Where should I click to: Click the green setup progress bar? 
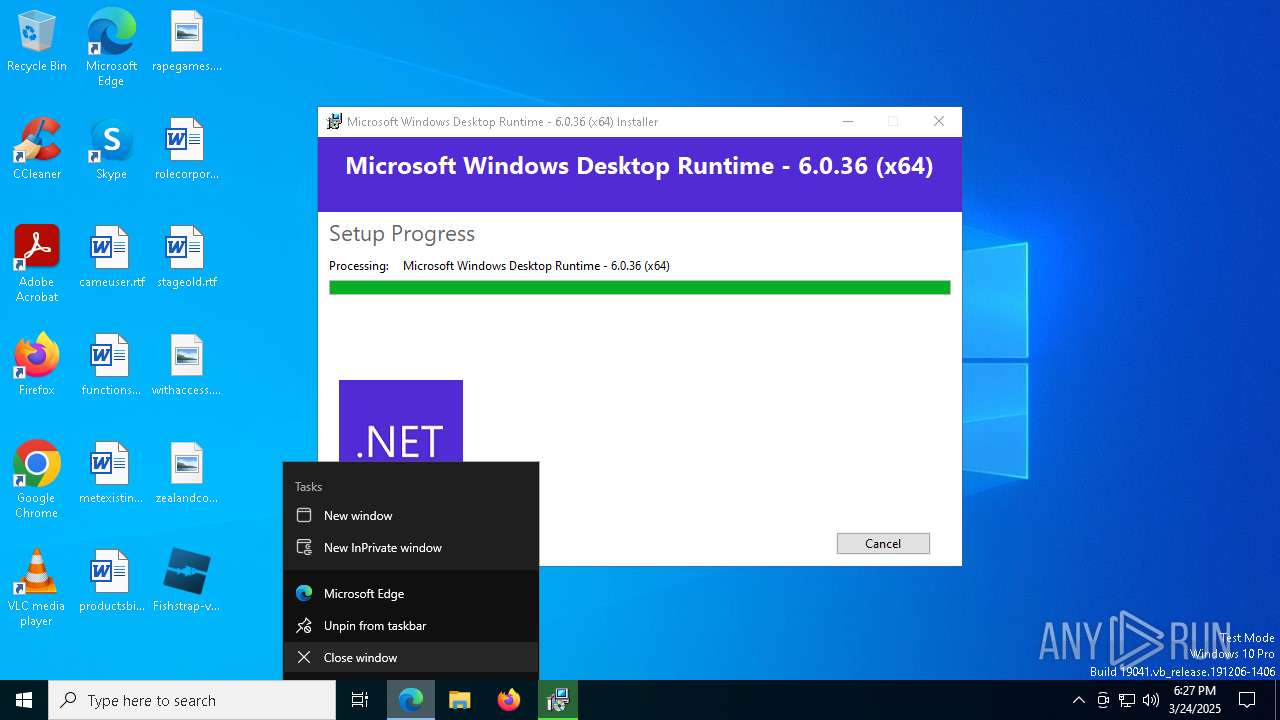pyautogui.click(x=640, y=288)
